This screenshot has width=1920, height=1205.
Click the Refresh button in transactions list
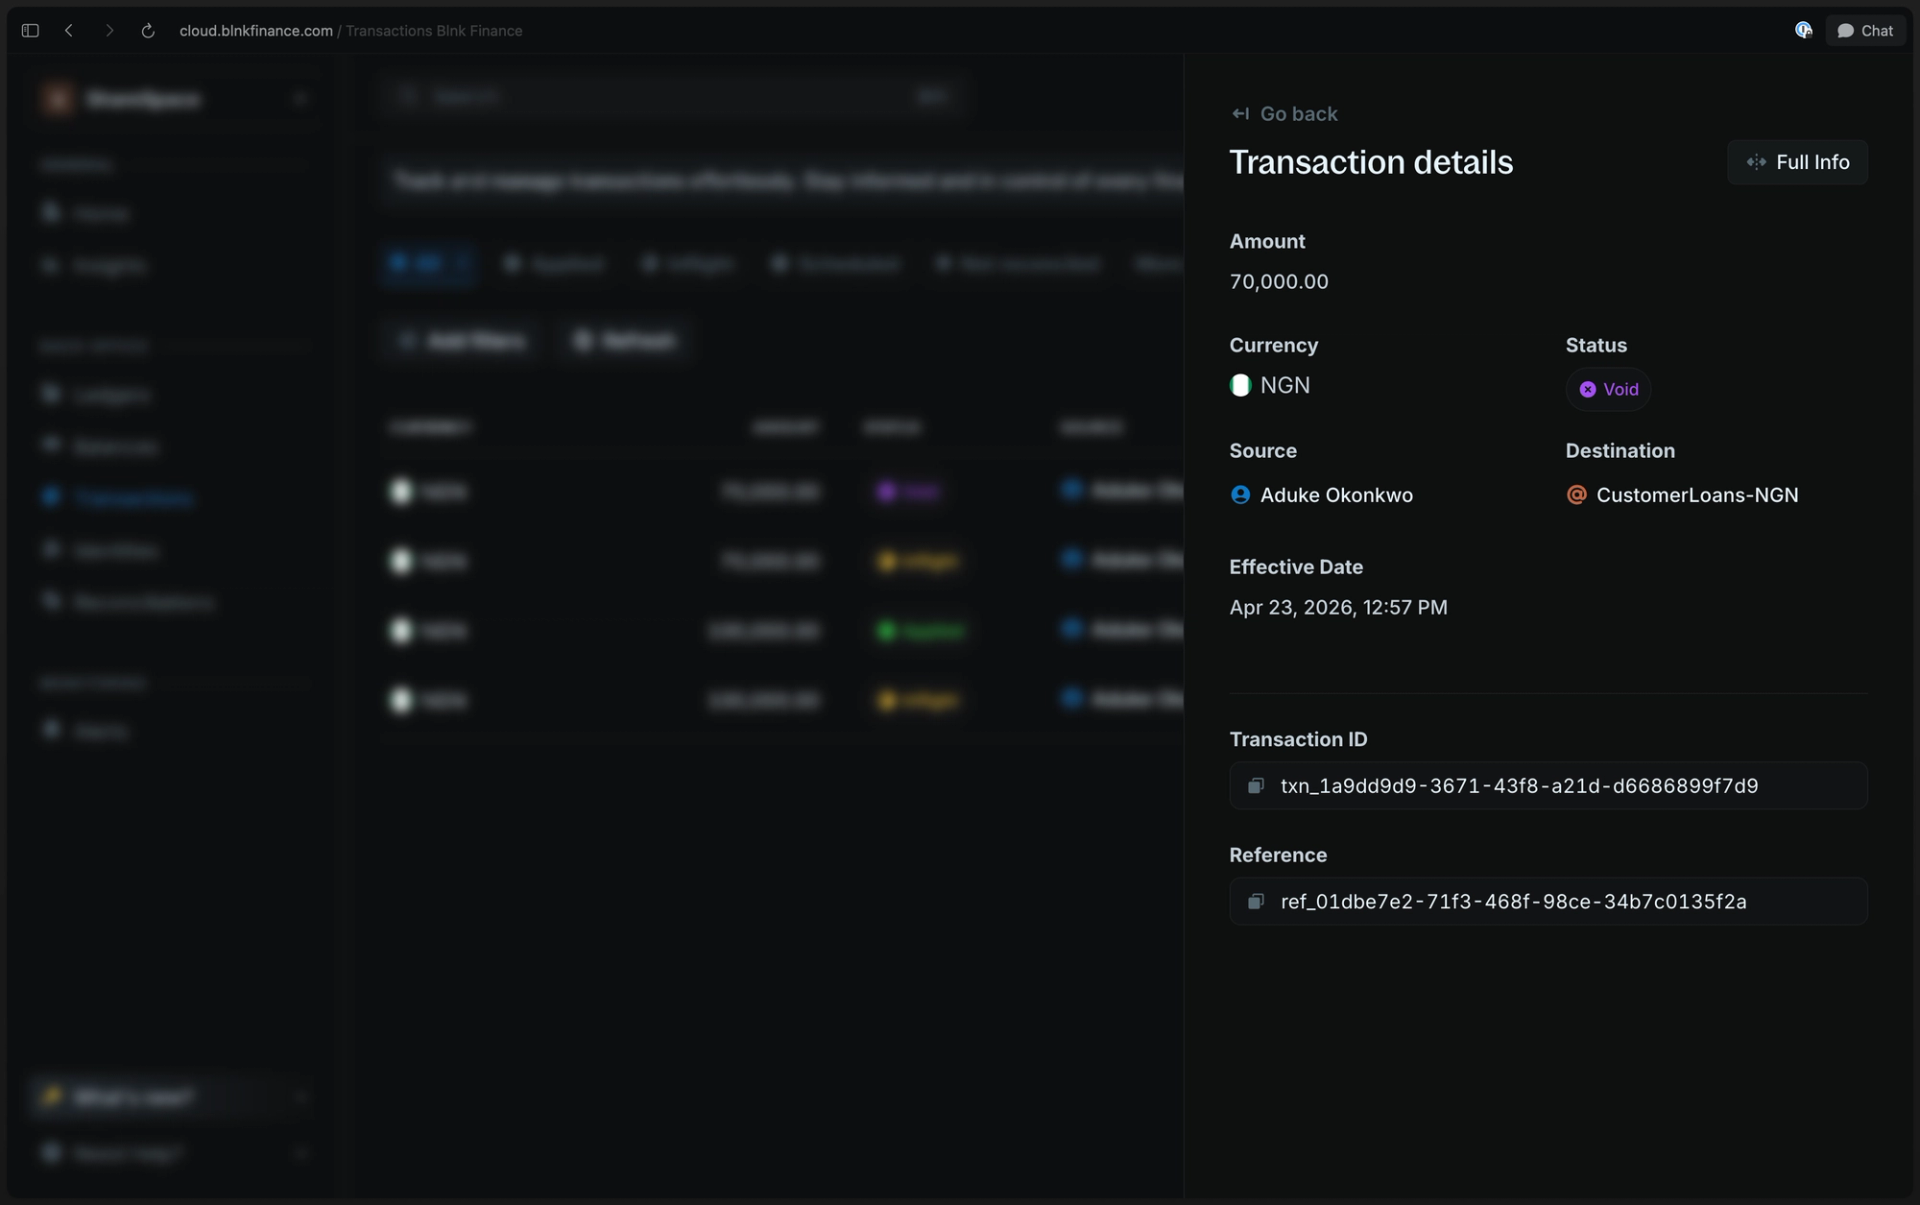[625, 341]
